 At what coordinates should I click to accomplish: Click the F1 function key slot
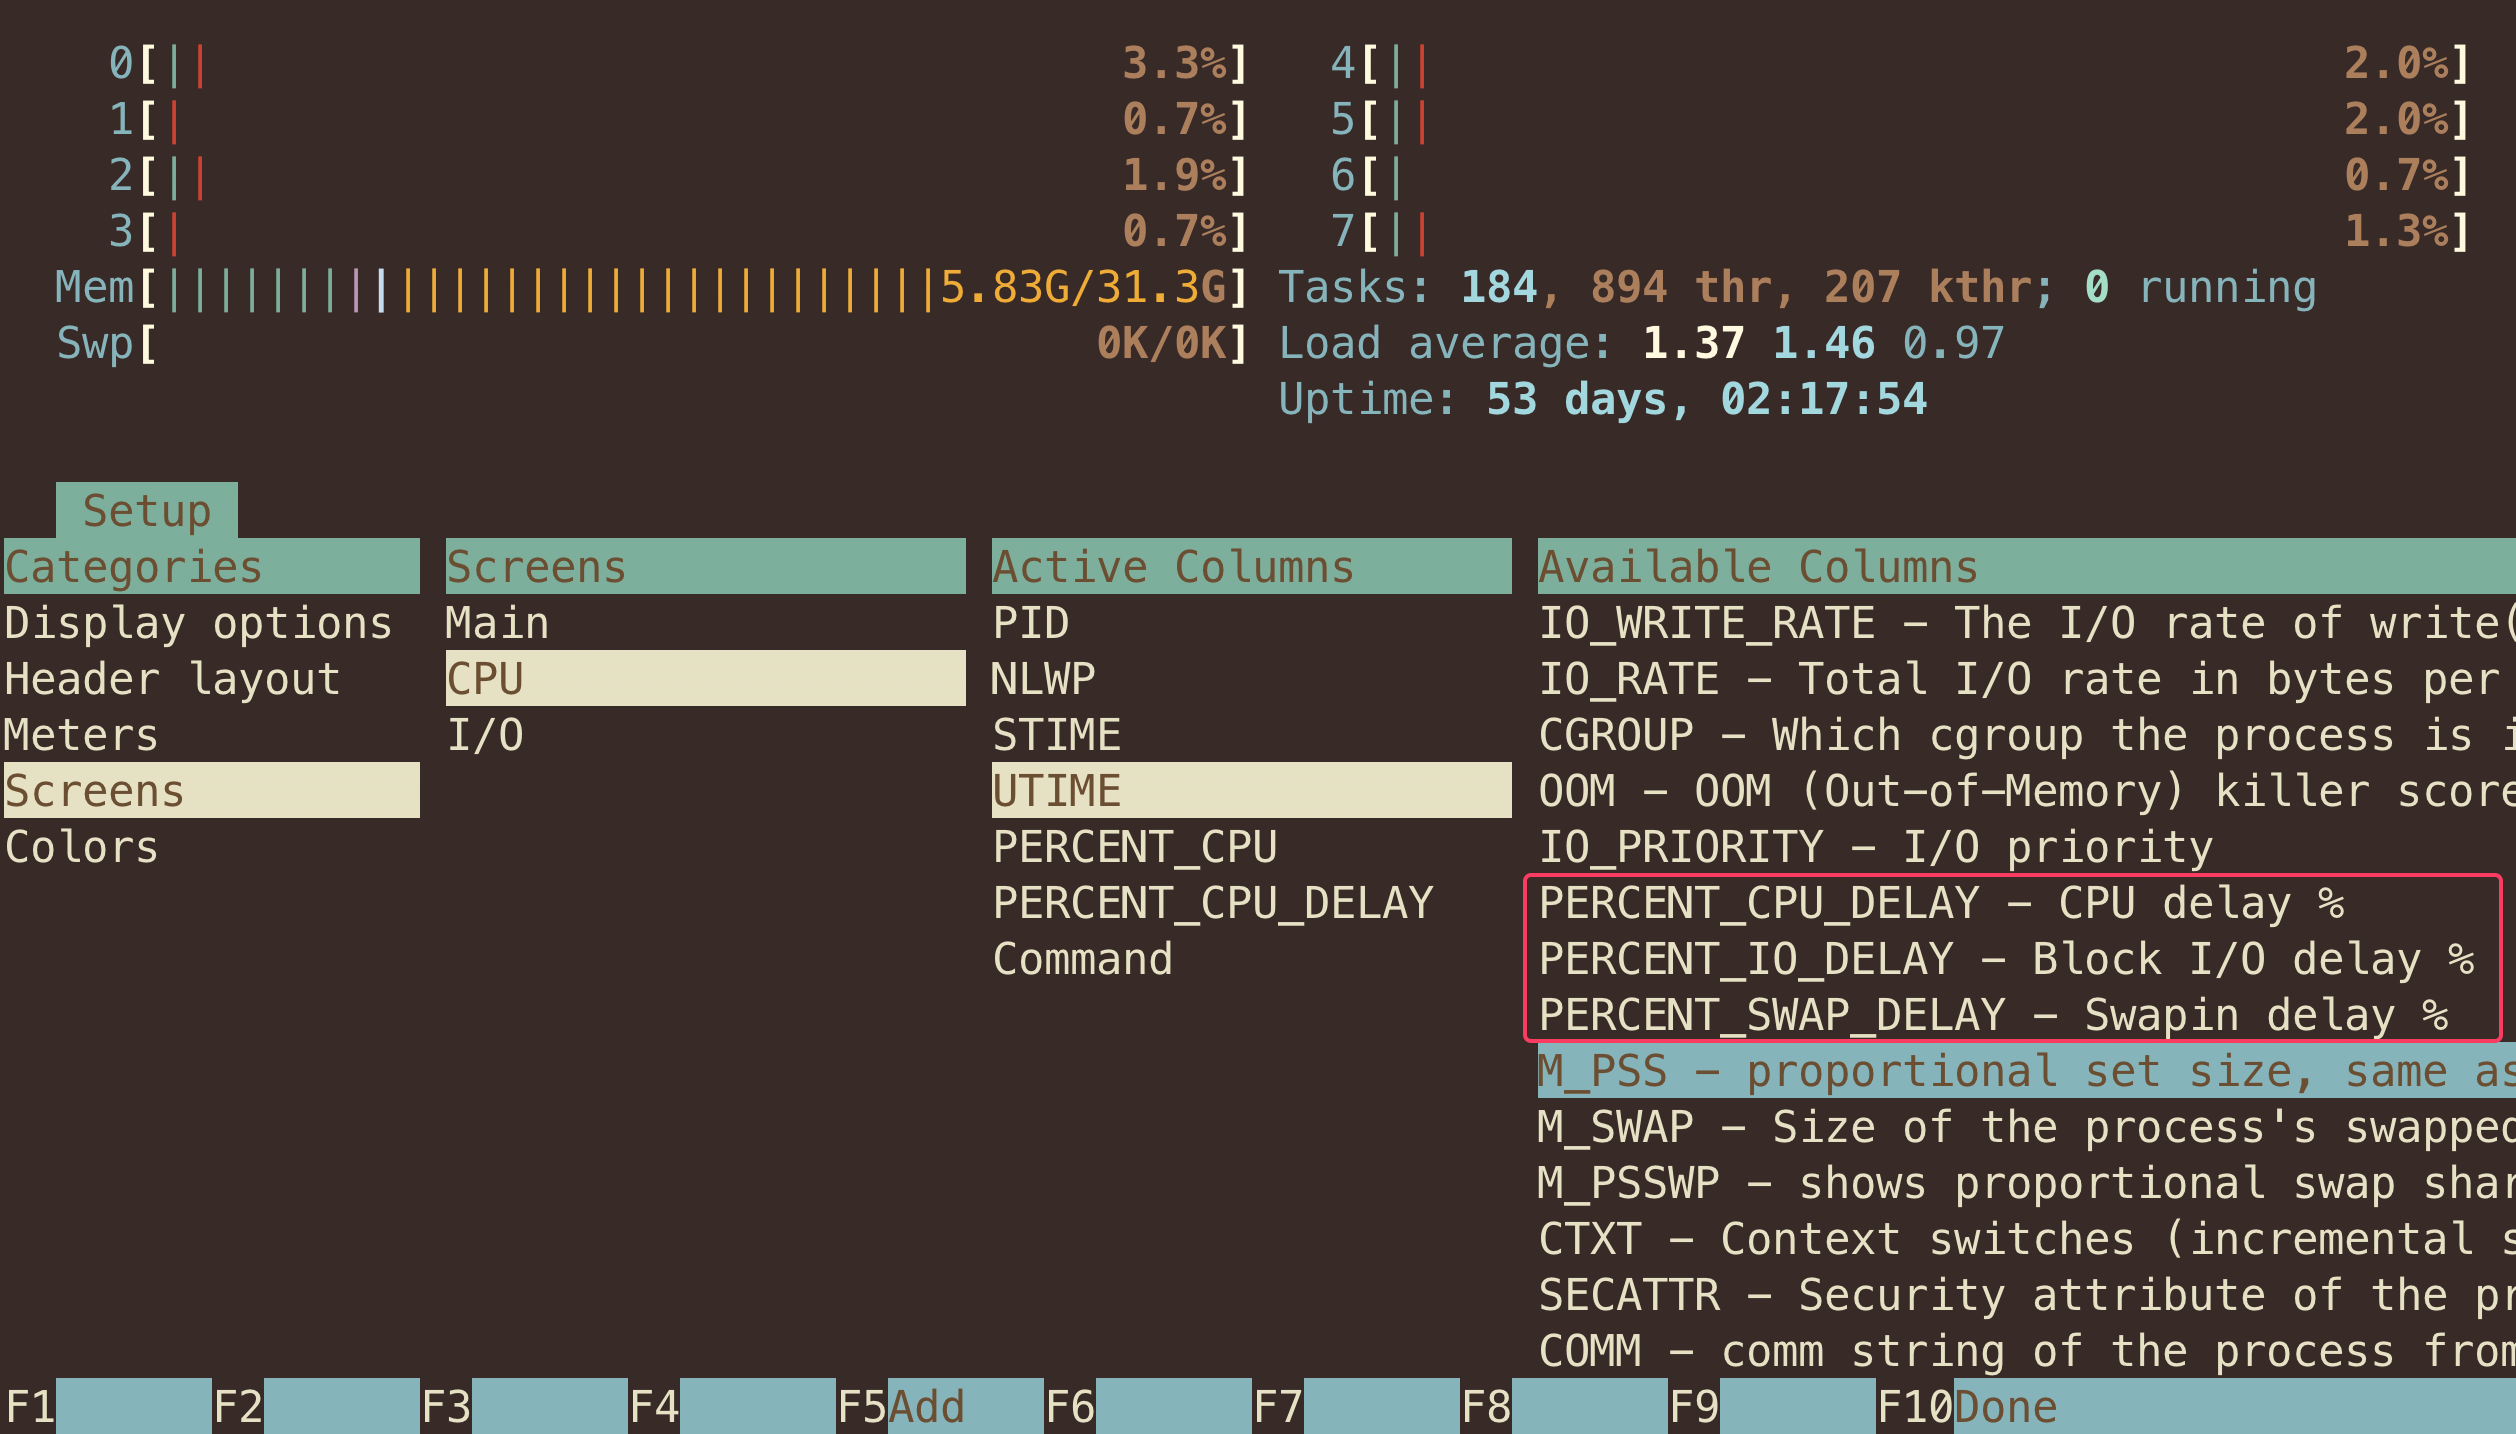pos(108,1406)
